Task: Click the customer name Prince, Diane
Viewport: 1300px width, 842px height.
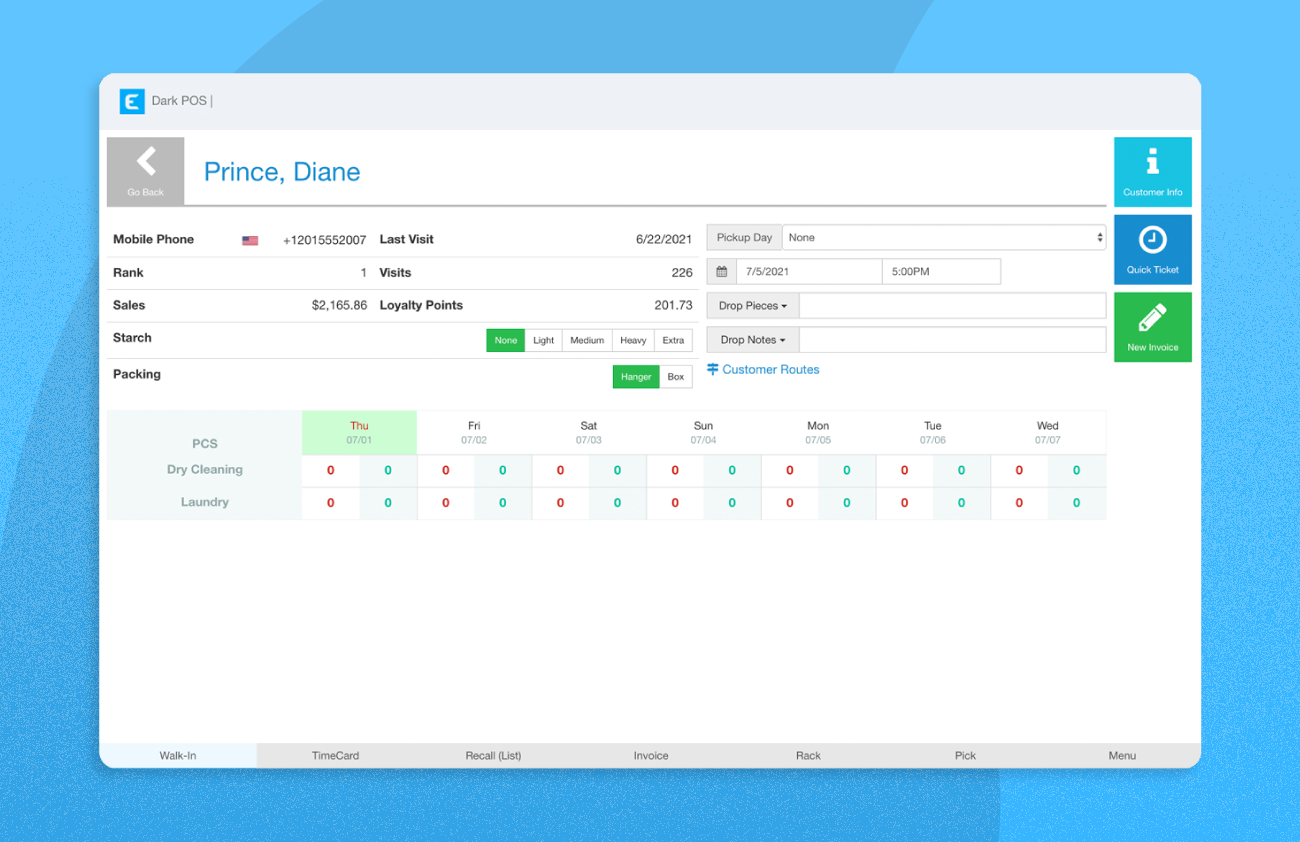Action: click(281, 171)
